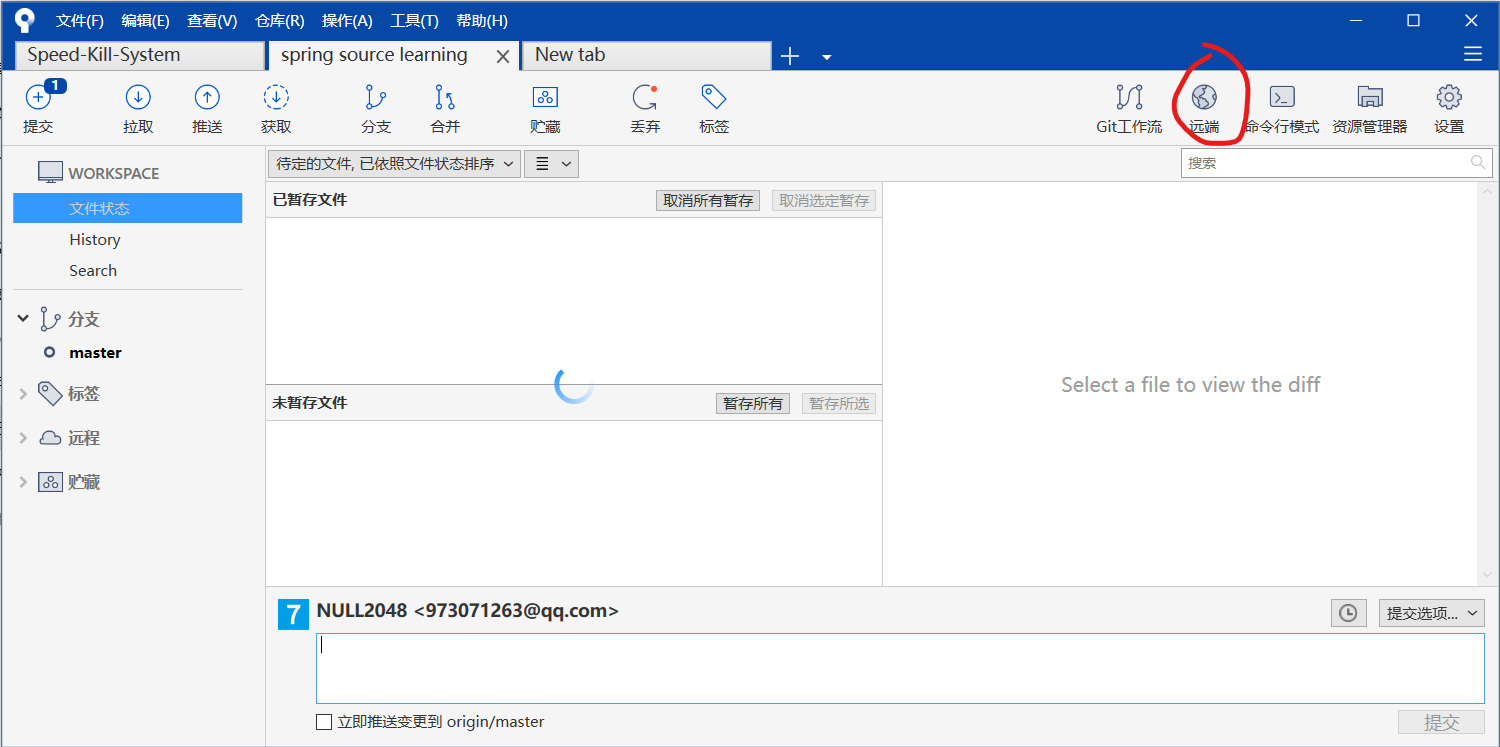Click the 提交 button at bottom right
Image resolution: width=1500 pixels, height=747 pixels.
tap(1441, 723)
